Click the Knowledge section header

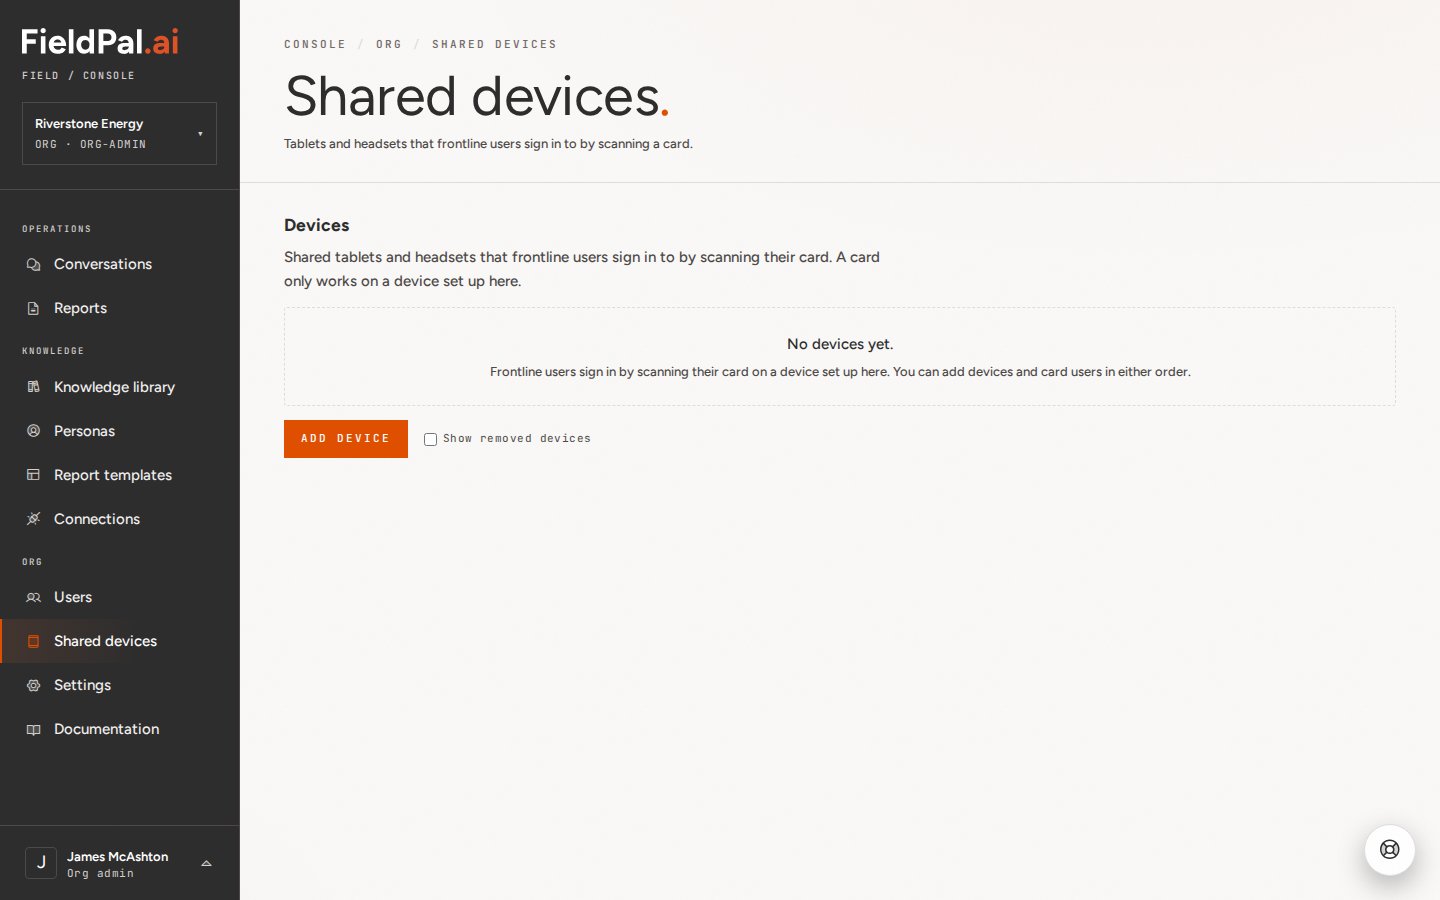[53, 351]
